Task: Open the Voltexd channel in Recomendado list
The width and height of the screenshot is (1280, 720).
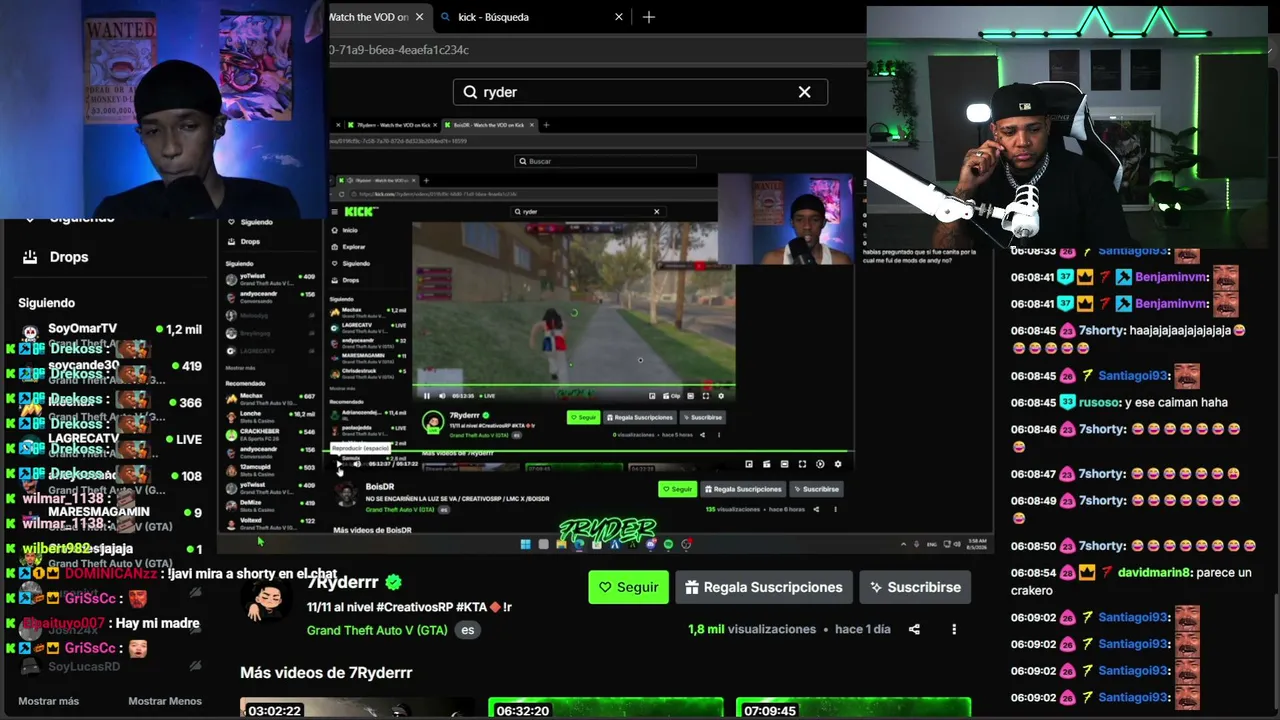Action: point(270,523)
